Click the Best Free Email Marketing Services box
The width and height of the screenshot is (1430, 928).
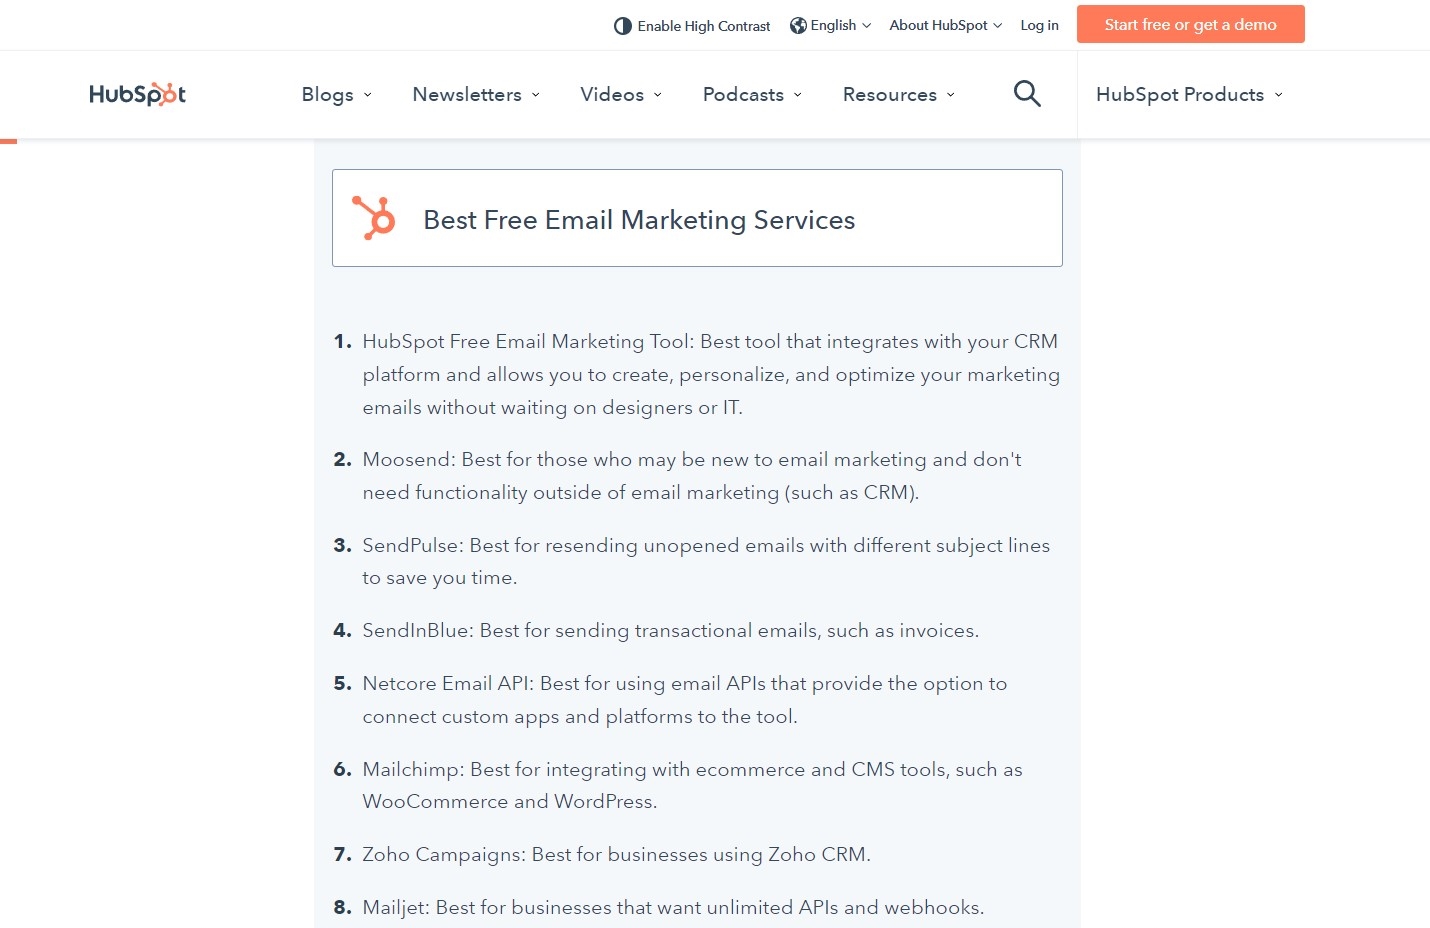[x=697, y=217]
